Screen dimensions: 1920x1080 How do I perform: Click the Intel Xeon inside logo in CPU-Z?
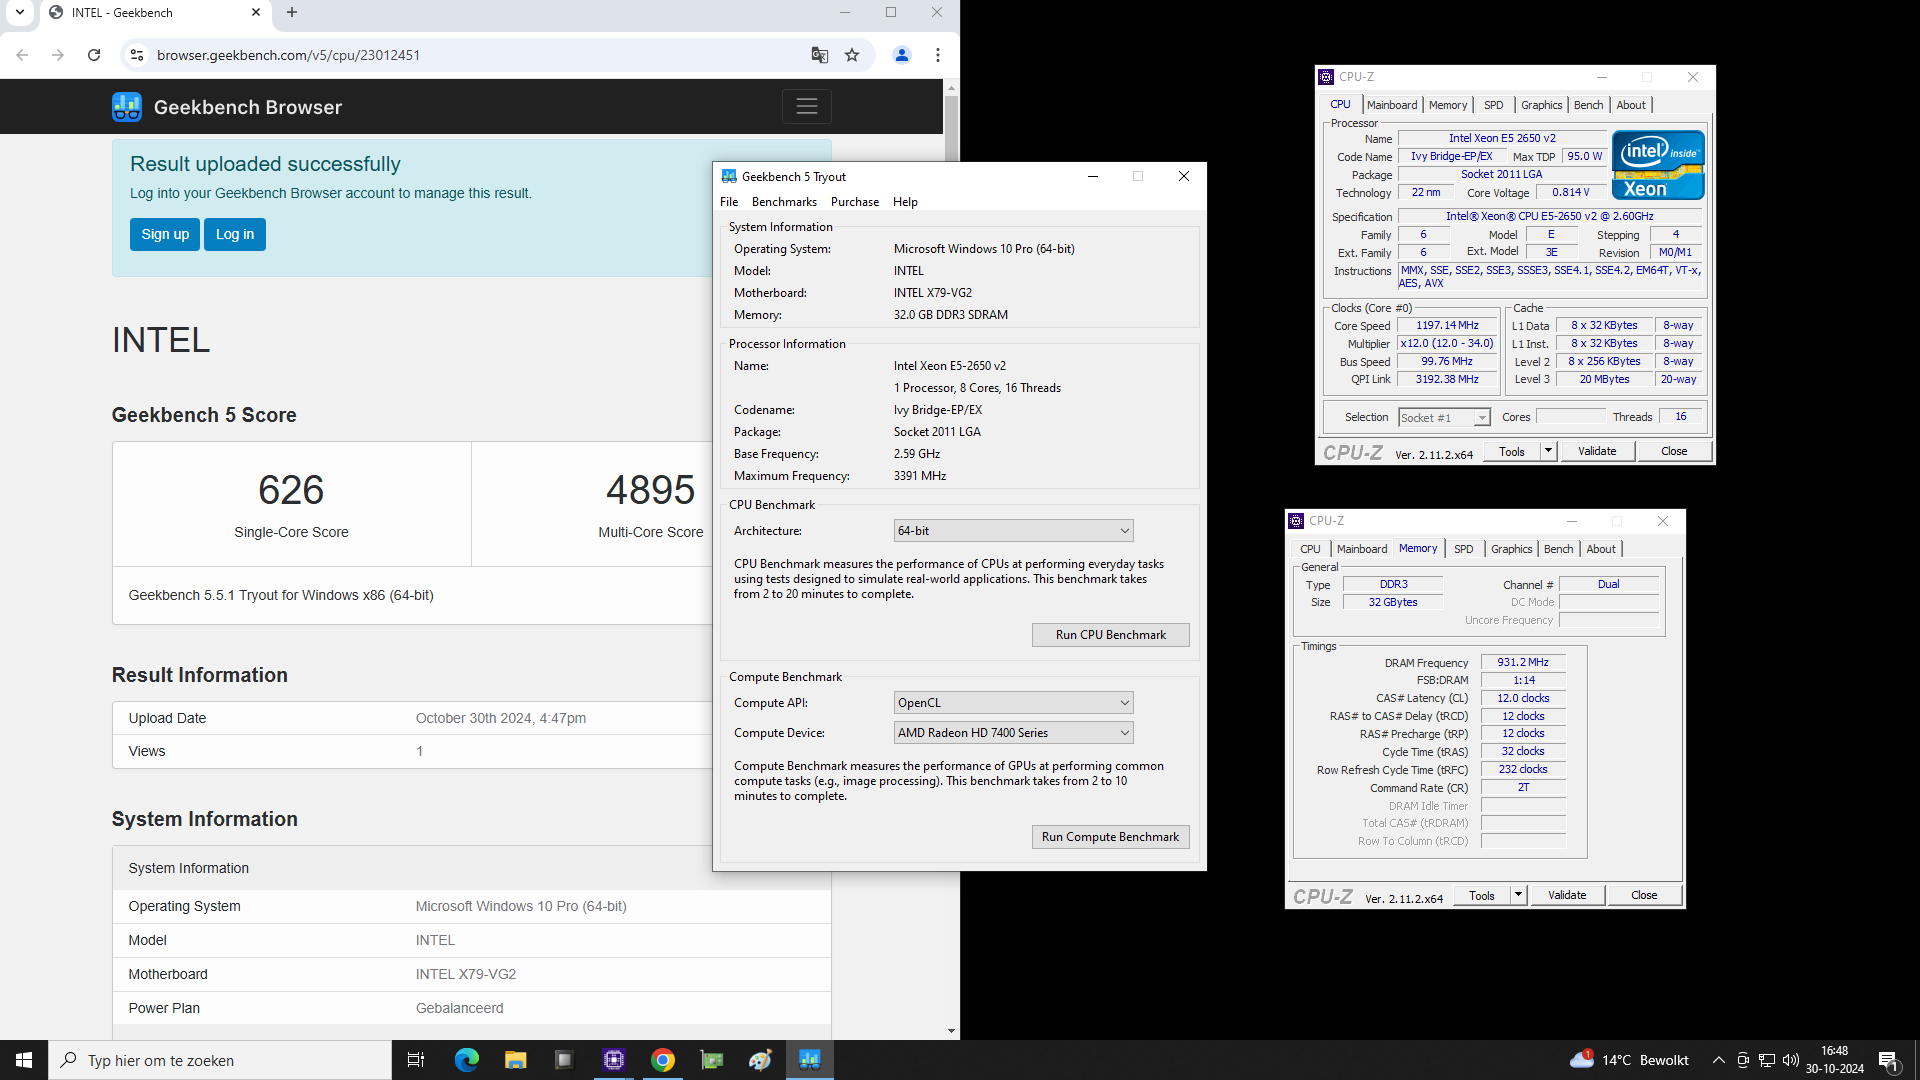1658,165
